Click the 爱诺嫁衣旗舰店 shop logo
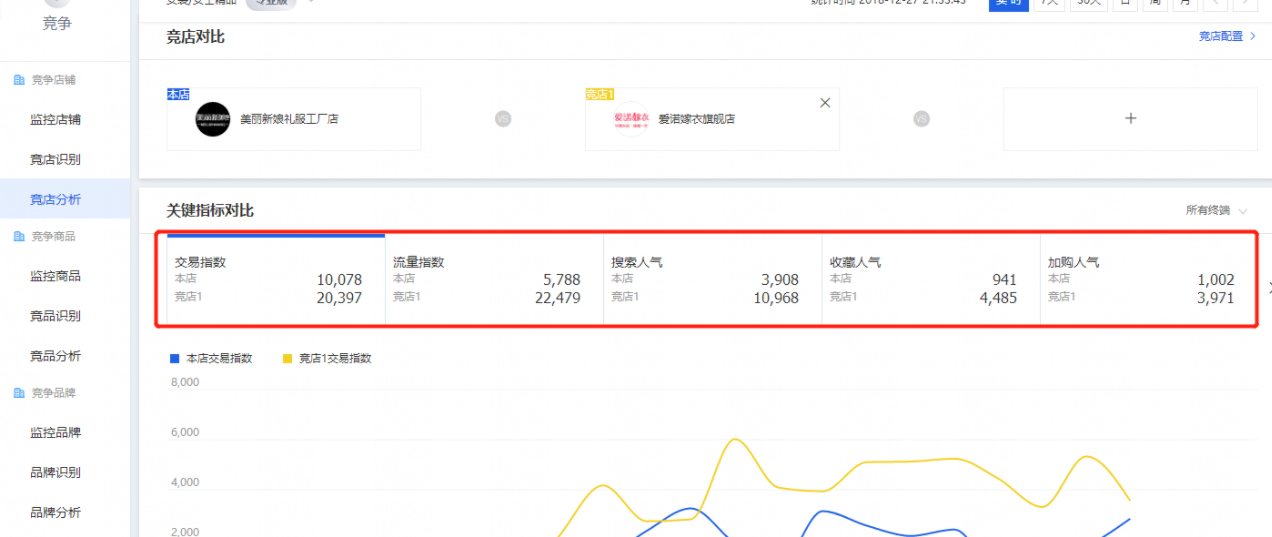 (631, 119)
